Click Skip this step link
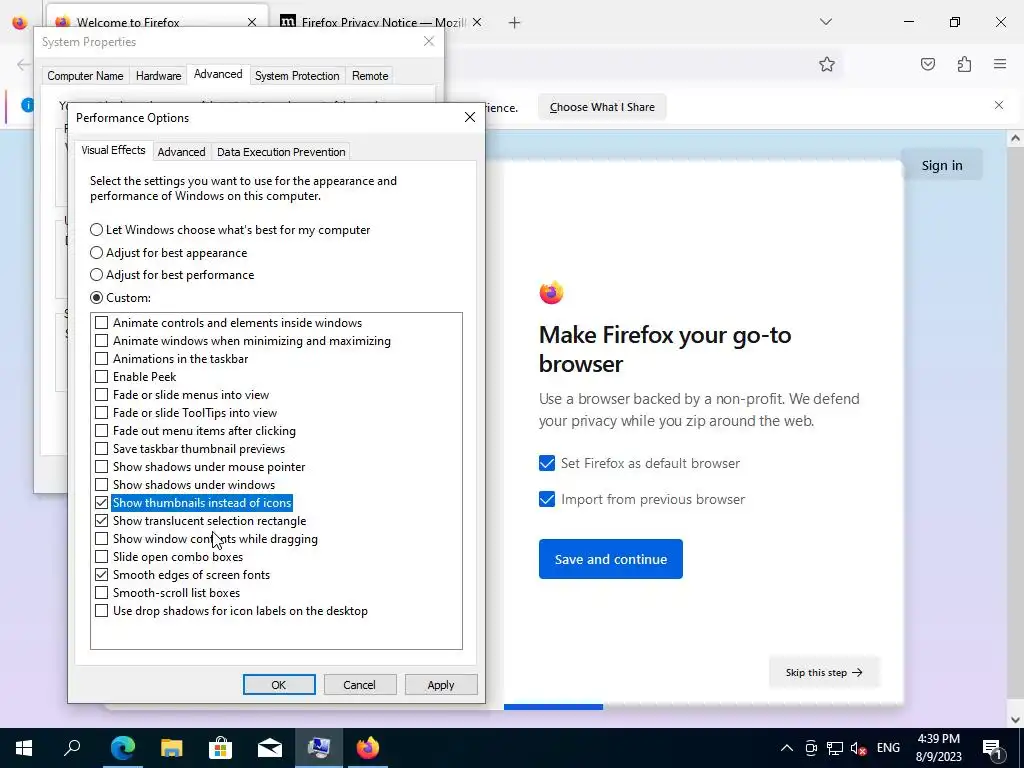The height and width of the screenshot is (768, 1024). [824, 672]
